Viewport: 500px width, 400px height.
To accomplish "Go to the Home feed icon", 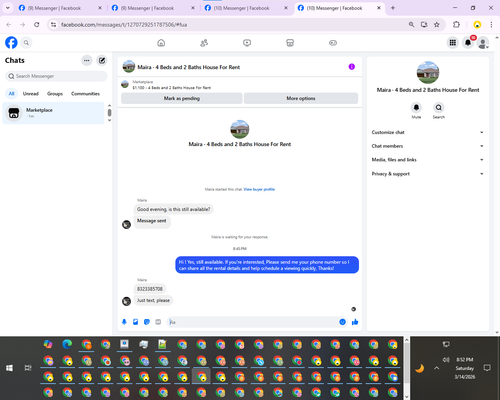I will 161,43.
